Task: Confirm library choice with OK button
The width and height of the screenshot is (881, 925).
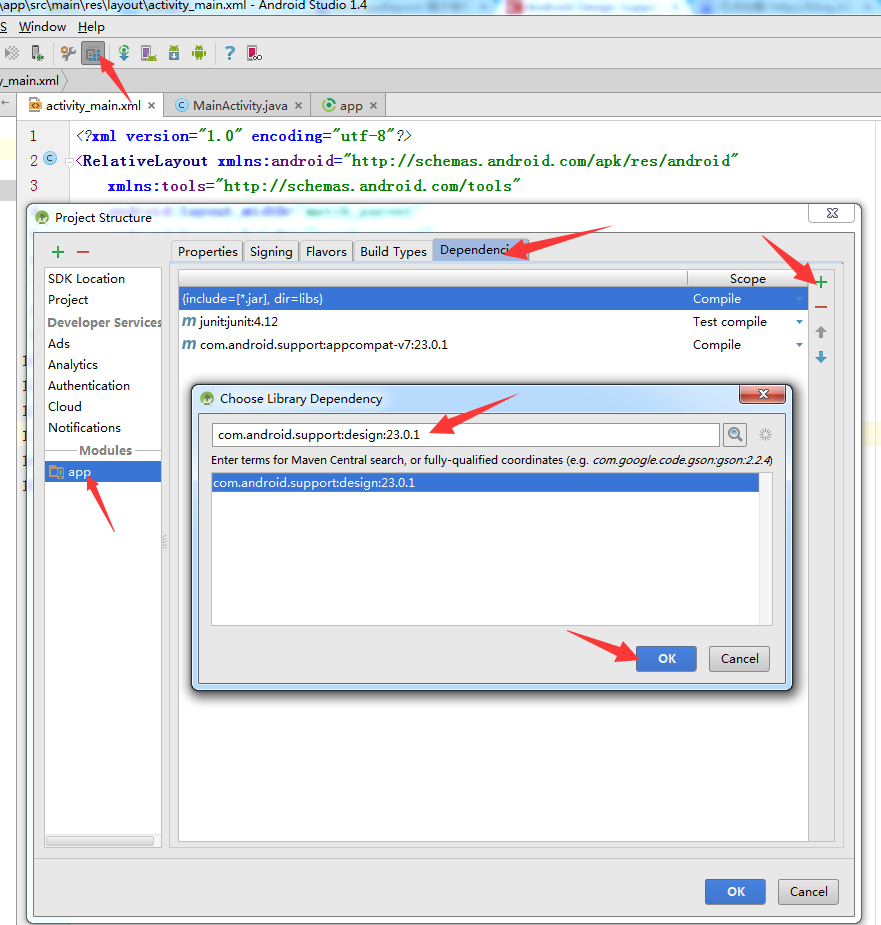Action: coord(666,658)
